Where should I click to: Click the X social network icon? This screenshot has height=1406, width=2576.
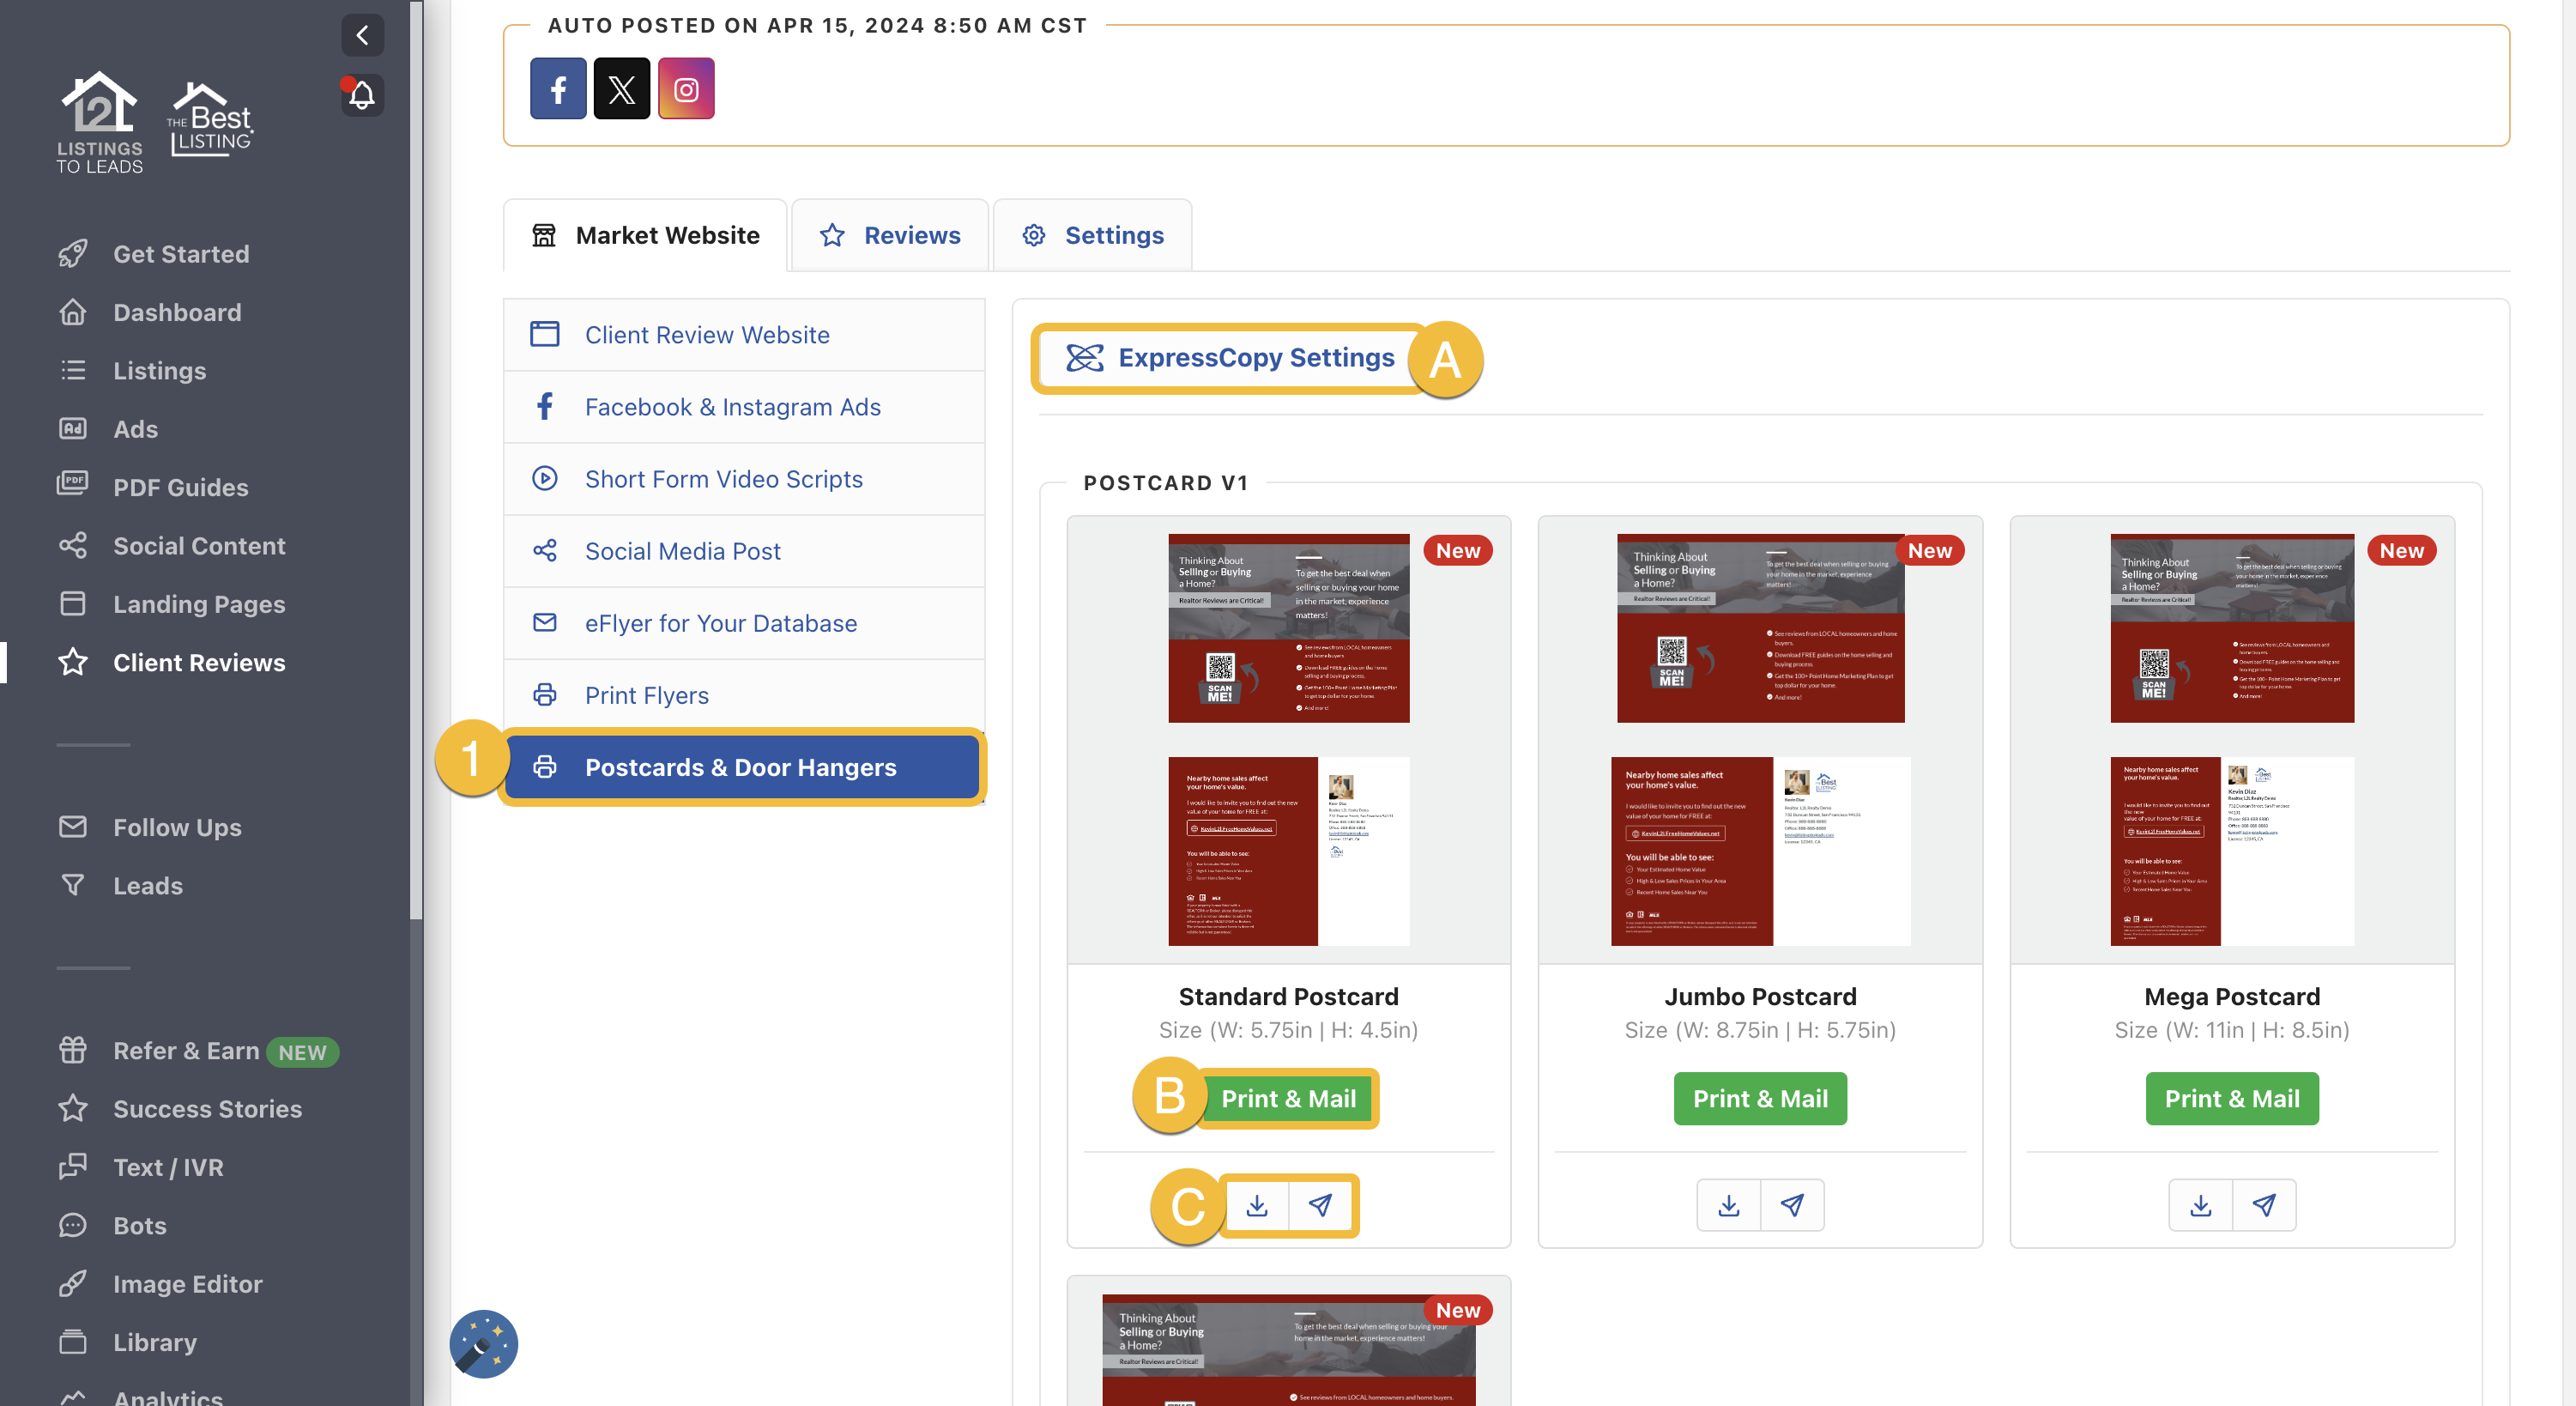pos(622,88)
